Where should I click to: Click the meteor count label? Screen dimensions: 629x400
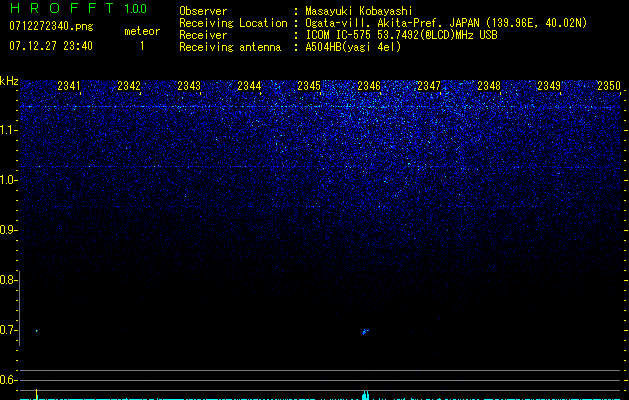142,31
